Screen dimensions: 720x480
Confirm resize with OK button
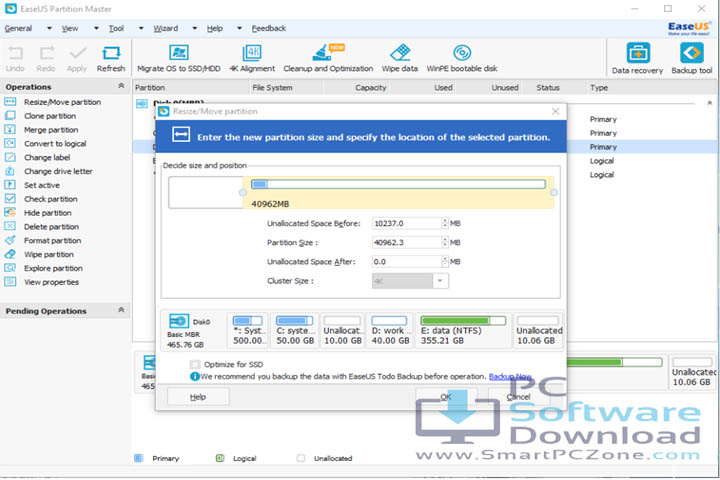446,397
